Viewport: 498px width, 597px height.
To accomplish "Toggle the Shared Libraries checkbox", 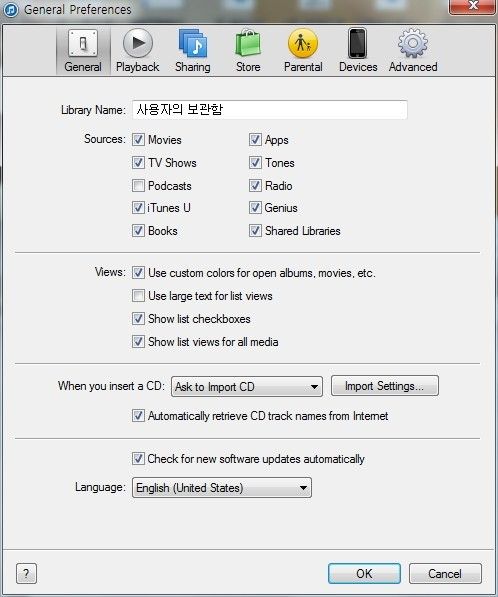I will pos(255,231).
